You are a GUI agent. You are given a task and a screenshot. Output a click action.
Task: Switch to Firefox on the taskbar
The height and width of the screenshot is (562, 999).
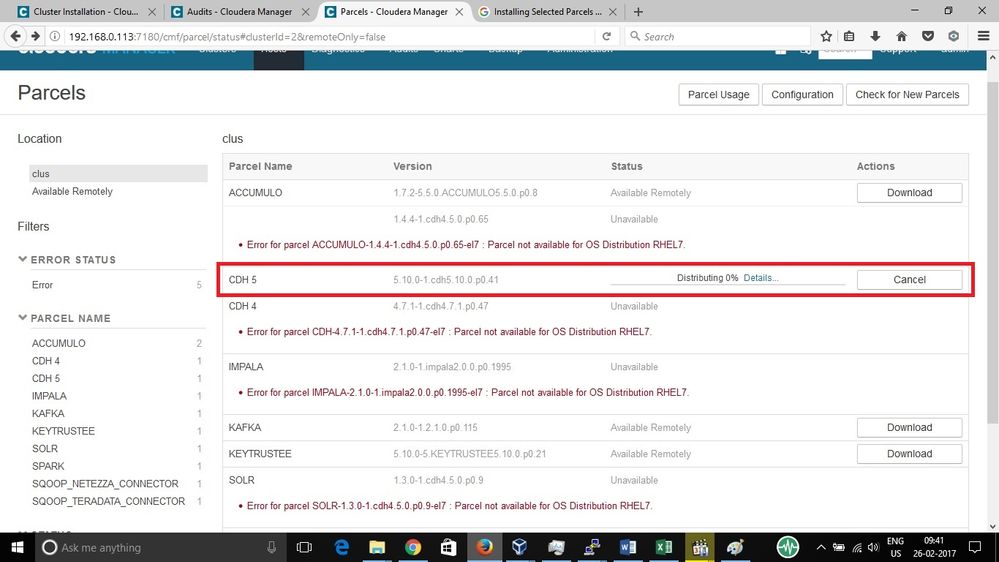point(484,547)
